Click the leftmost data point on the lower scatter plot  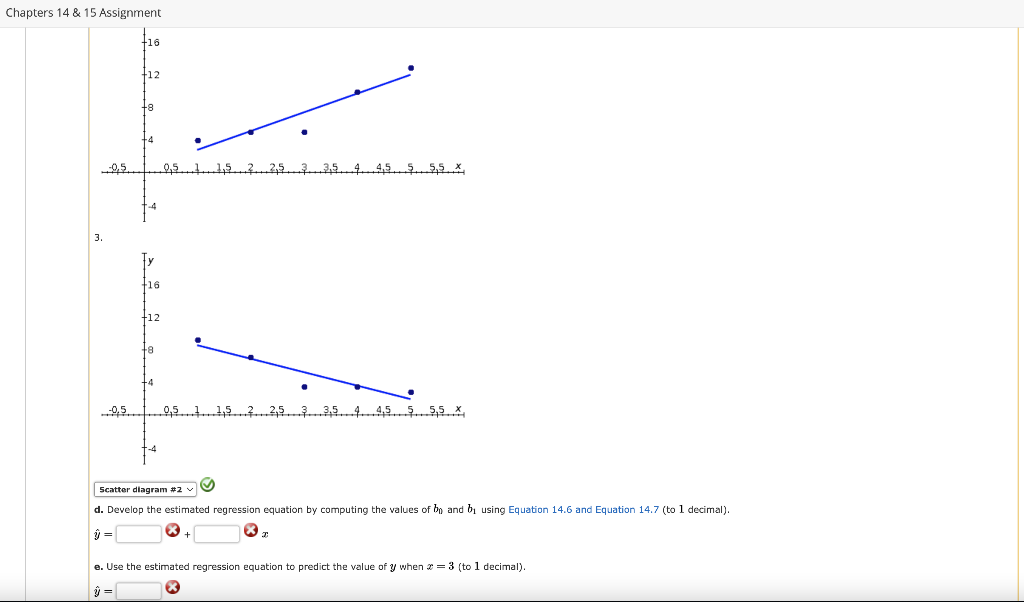point(199,340)
